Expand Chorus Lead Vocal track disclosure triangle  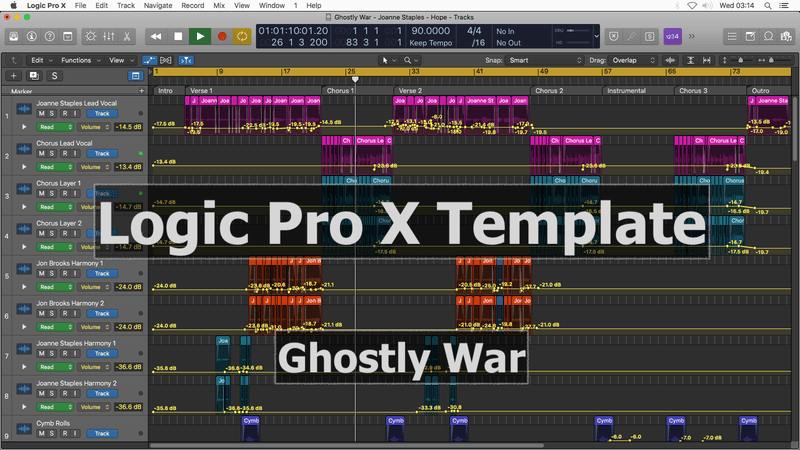(x=24, y=167)
